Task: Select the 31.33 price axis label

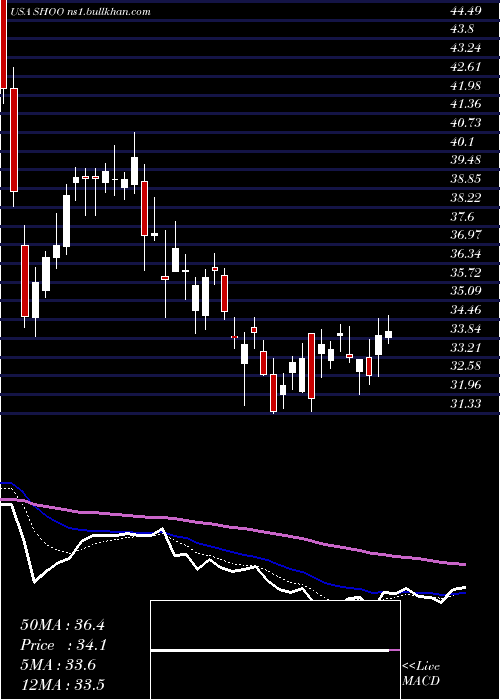Action: pyautogui.click(x=466, y=404)
